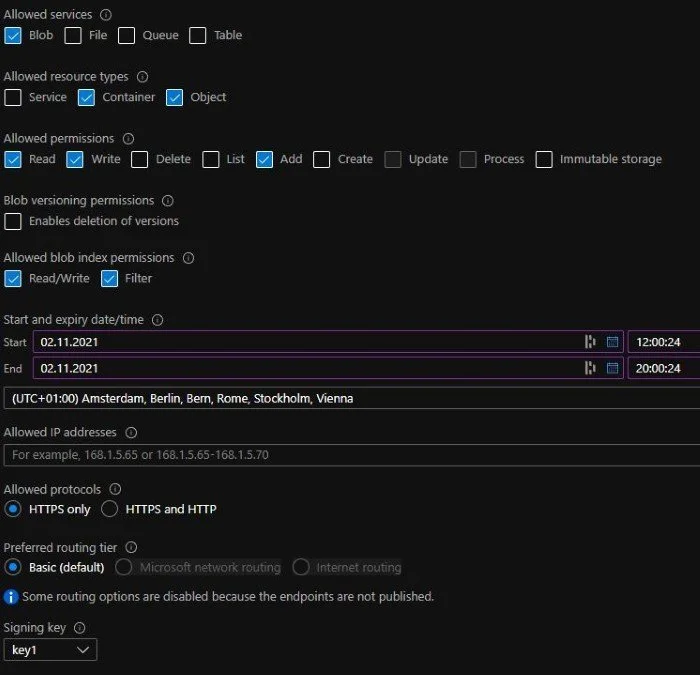This screenshot has height=675, width=700.
Task: Check the Service resource type box
Action: [x=13, y=98]
